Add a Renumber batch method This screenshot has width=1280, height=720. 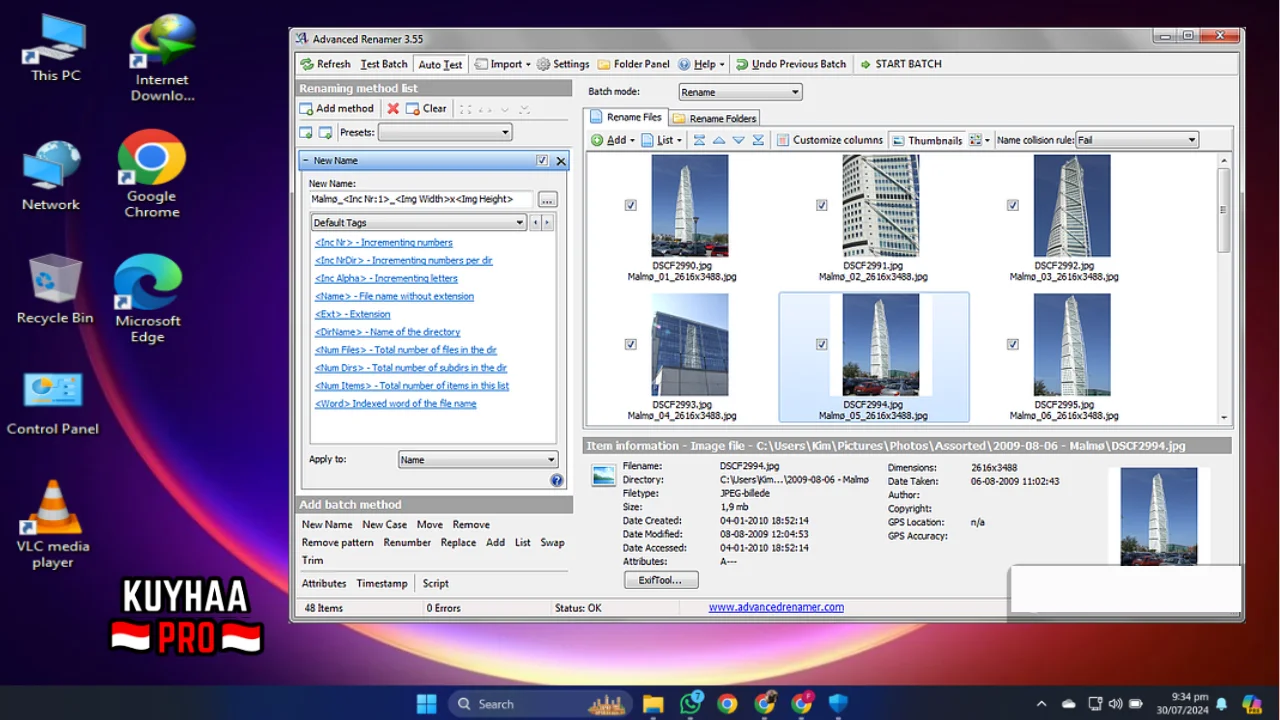pos(407,543)
